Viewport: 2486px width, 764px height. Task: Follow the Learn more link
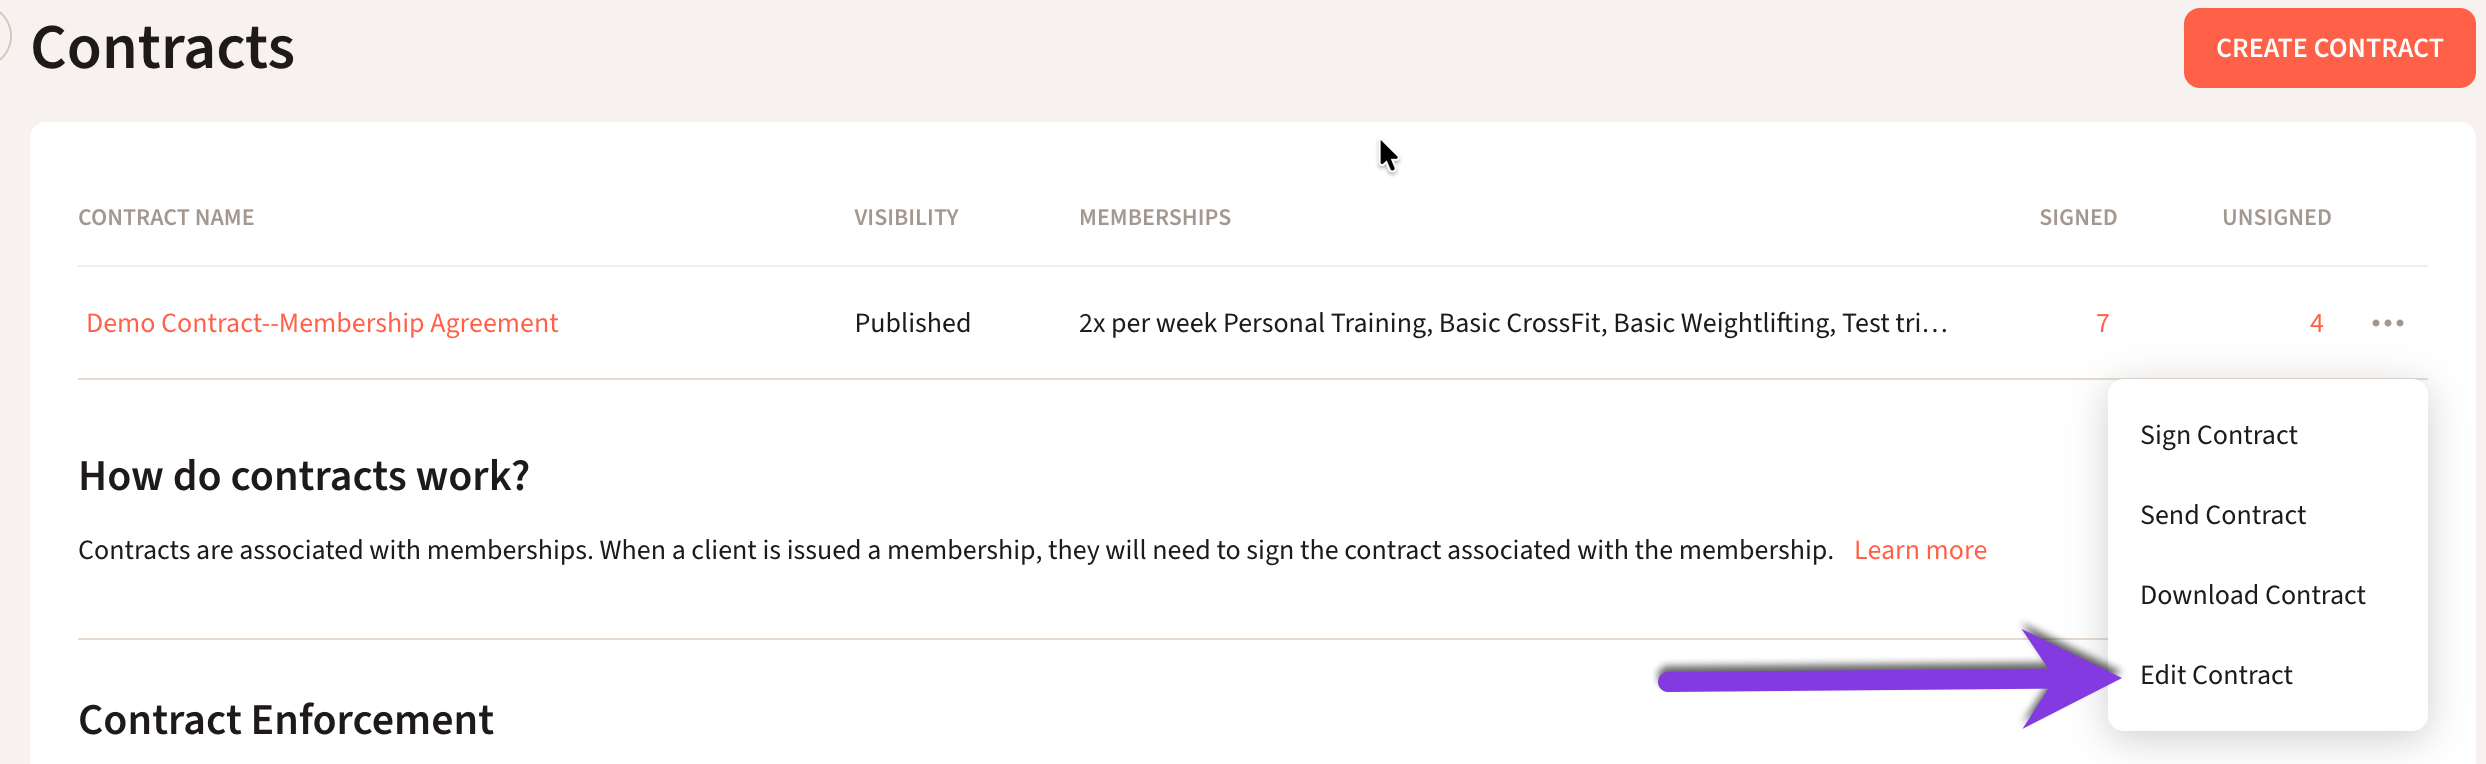click(x=1920, y=550)
